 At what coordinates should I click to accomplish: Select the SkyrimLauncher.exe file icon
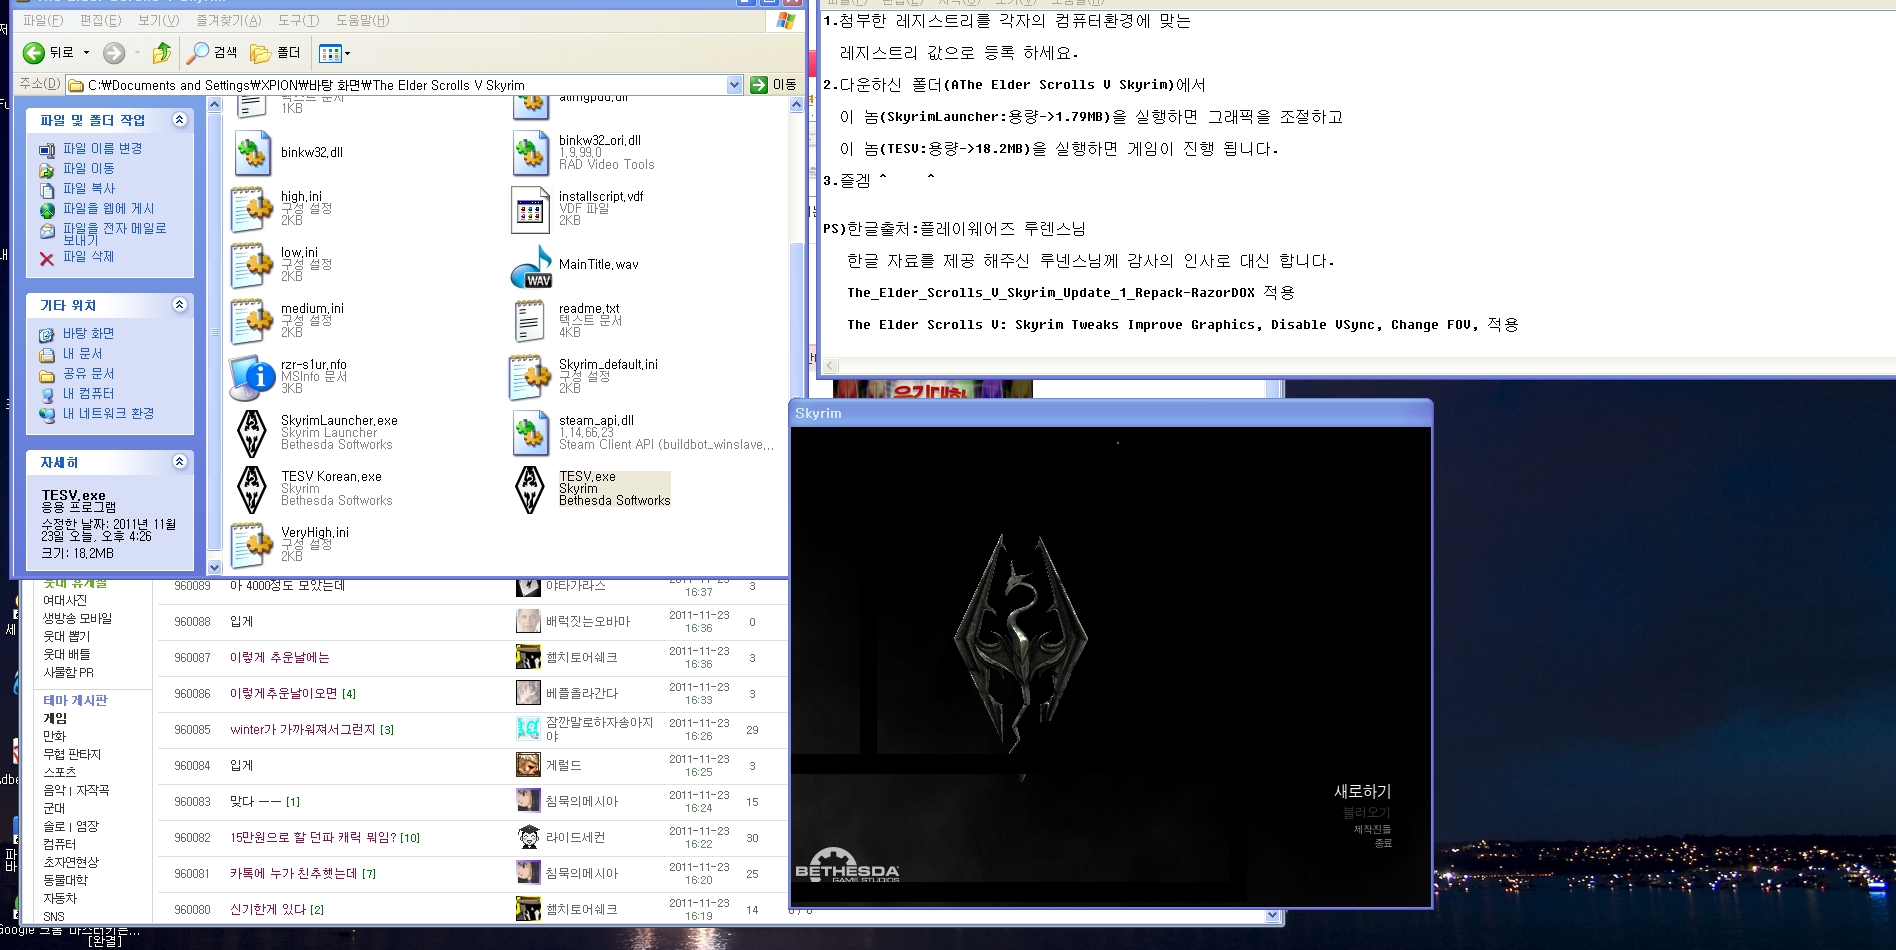tap(251, 433)
